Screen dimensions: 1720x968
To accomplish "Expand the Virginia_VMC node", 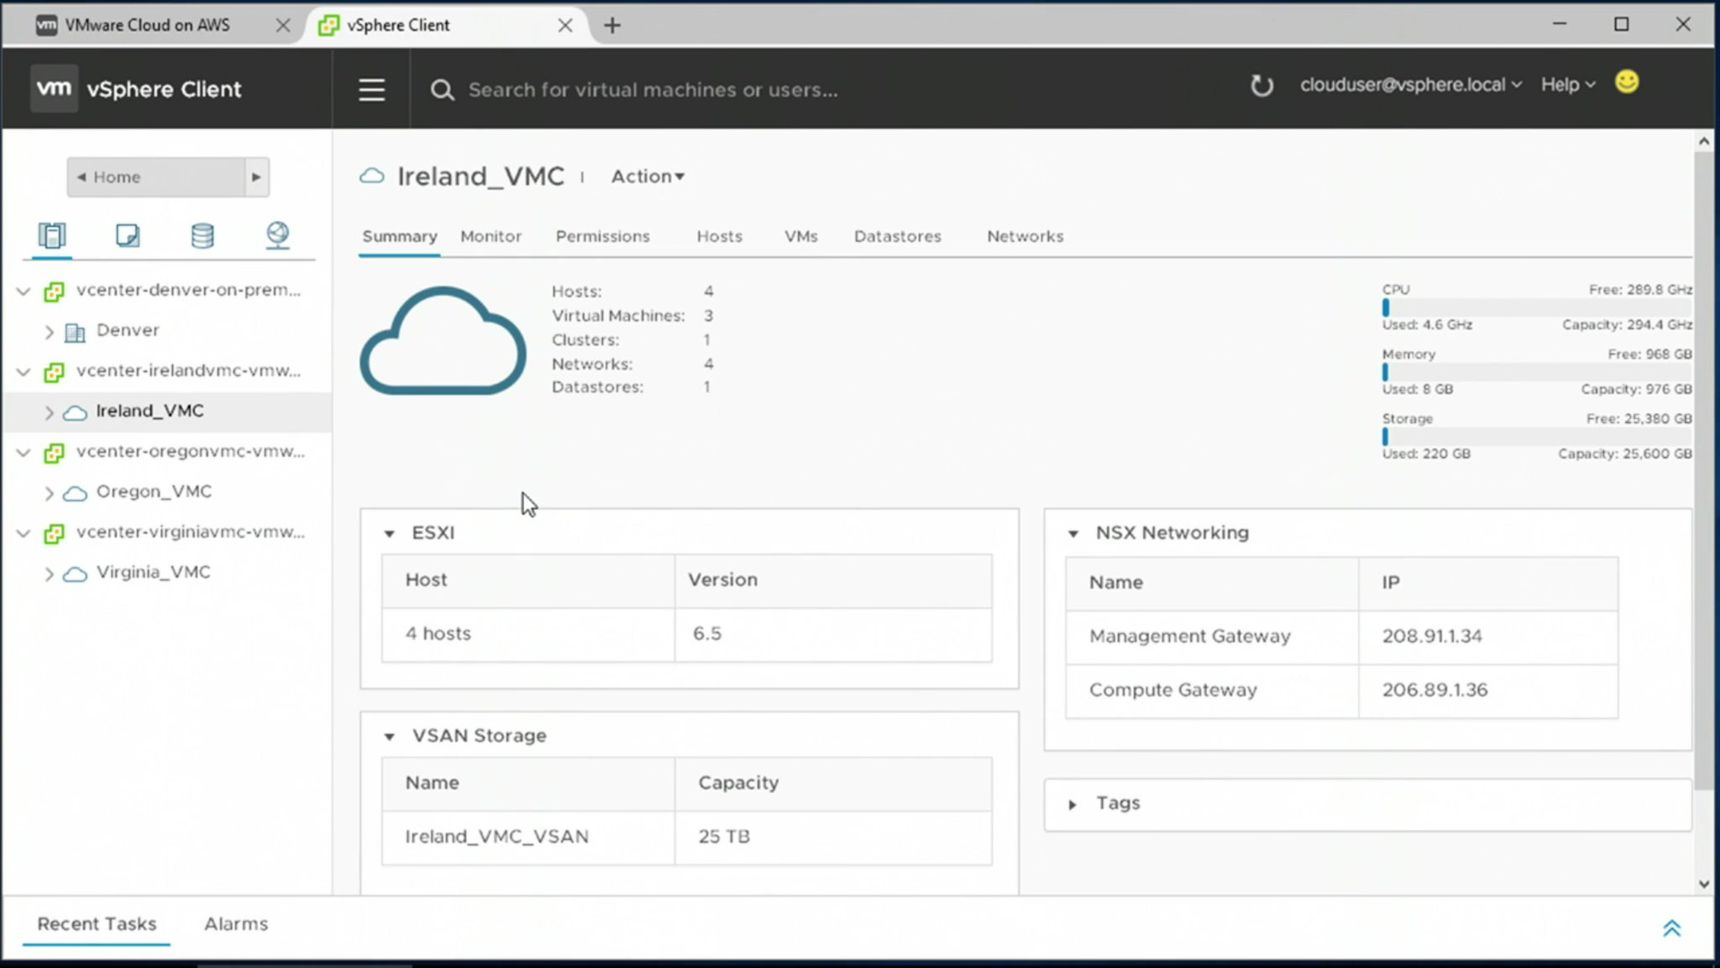I will [x=48, y=574].
